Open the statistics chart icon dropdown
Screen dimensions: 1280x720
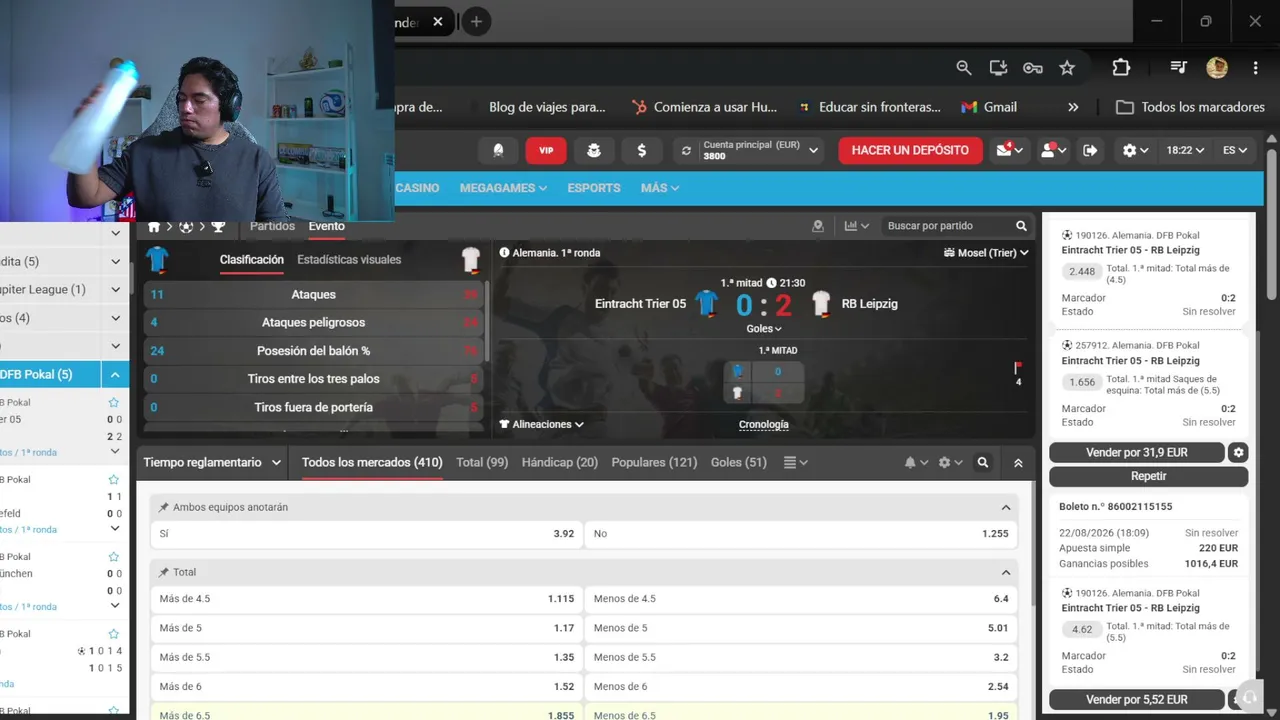tap(856, 226)
